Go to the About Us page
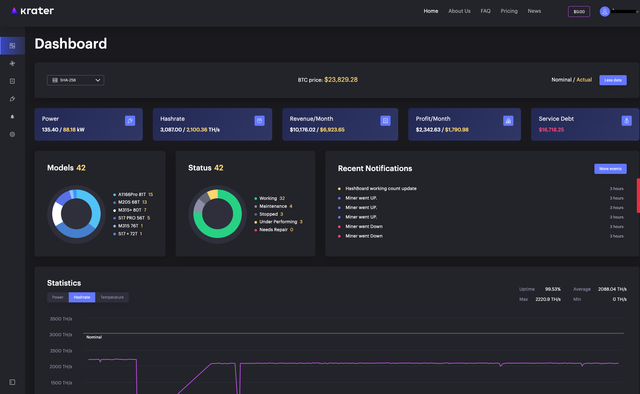Image resolution: width=640 pixels, height=394 pixels. pyautogui.click(x=459, y=11)
